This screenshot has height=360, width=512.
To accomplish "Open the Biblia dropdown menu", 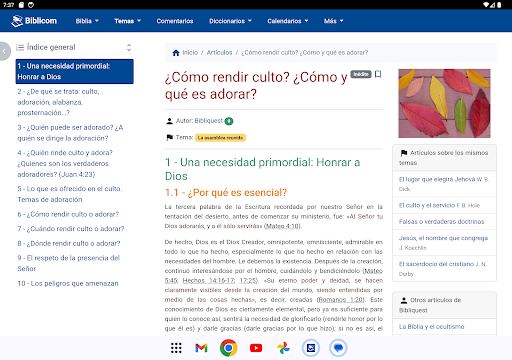I will pyautogui.click(x=87, y=21).
